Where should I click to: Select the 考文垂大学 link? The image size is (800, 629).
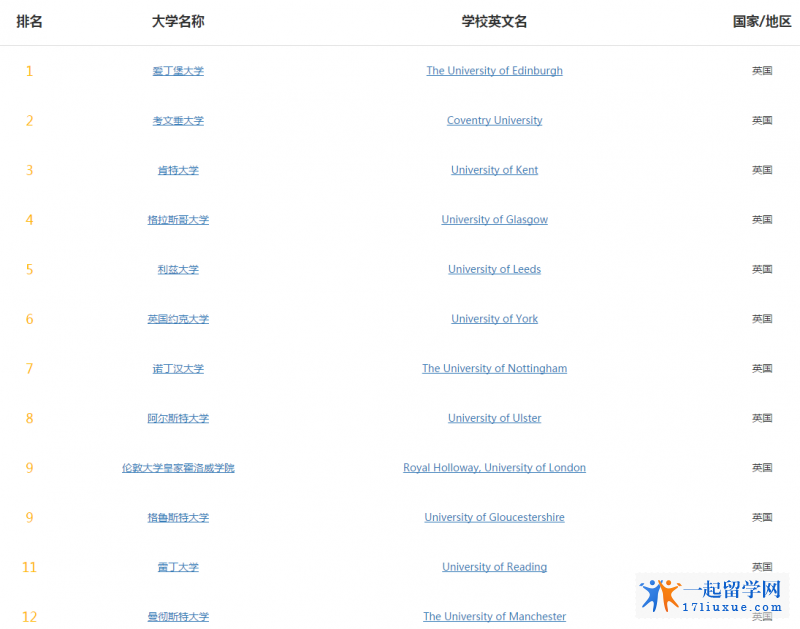pyautogui.click(x=178, y=121)
